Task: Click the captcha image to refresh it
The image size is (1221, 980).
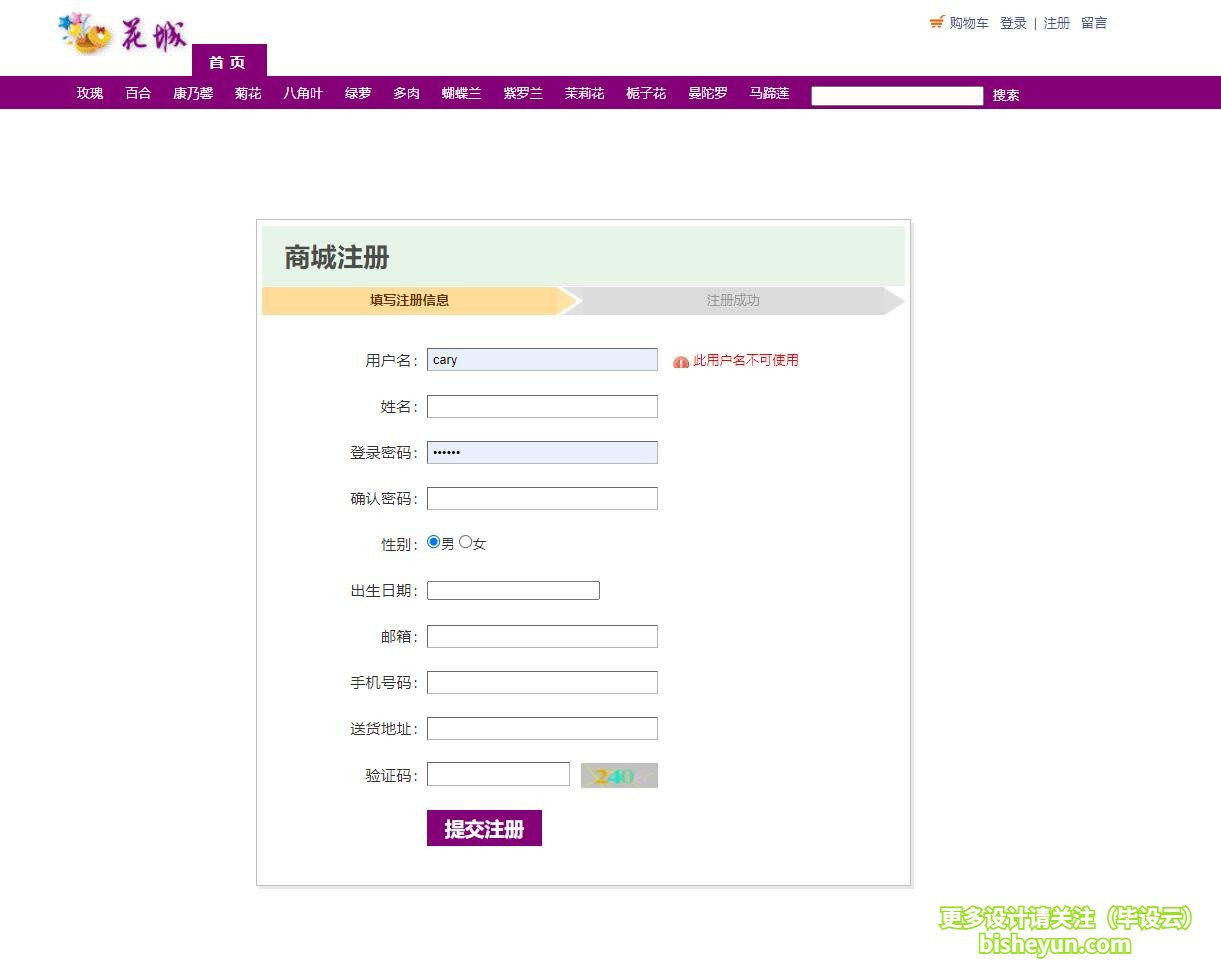Action: pyautogui.click(x=618, y=775)
